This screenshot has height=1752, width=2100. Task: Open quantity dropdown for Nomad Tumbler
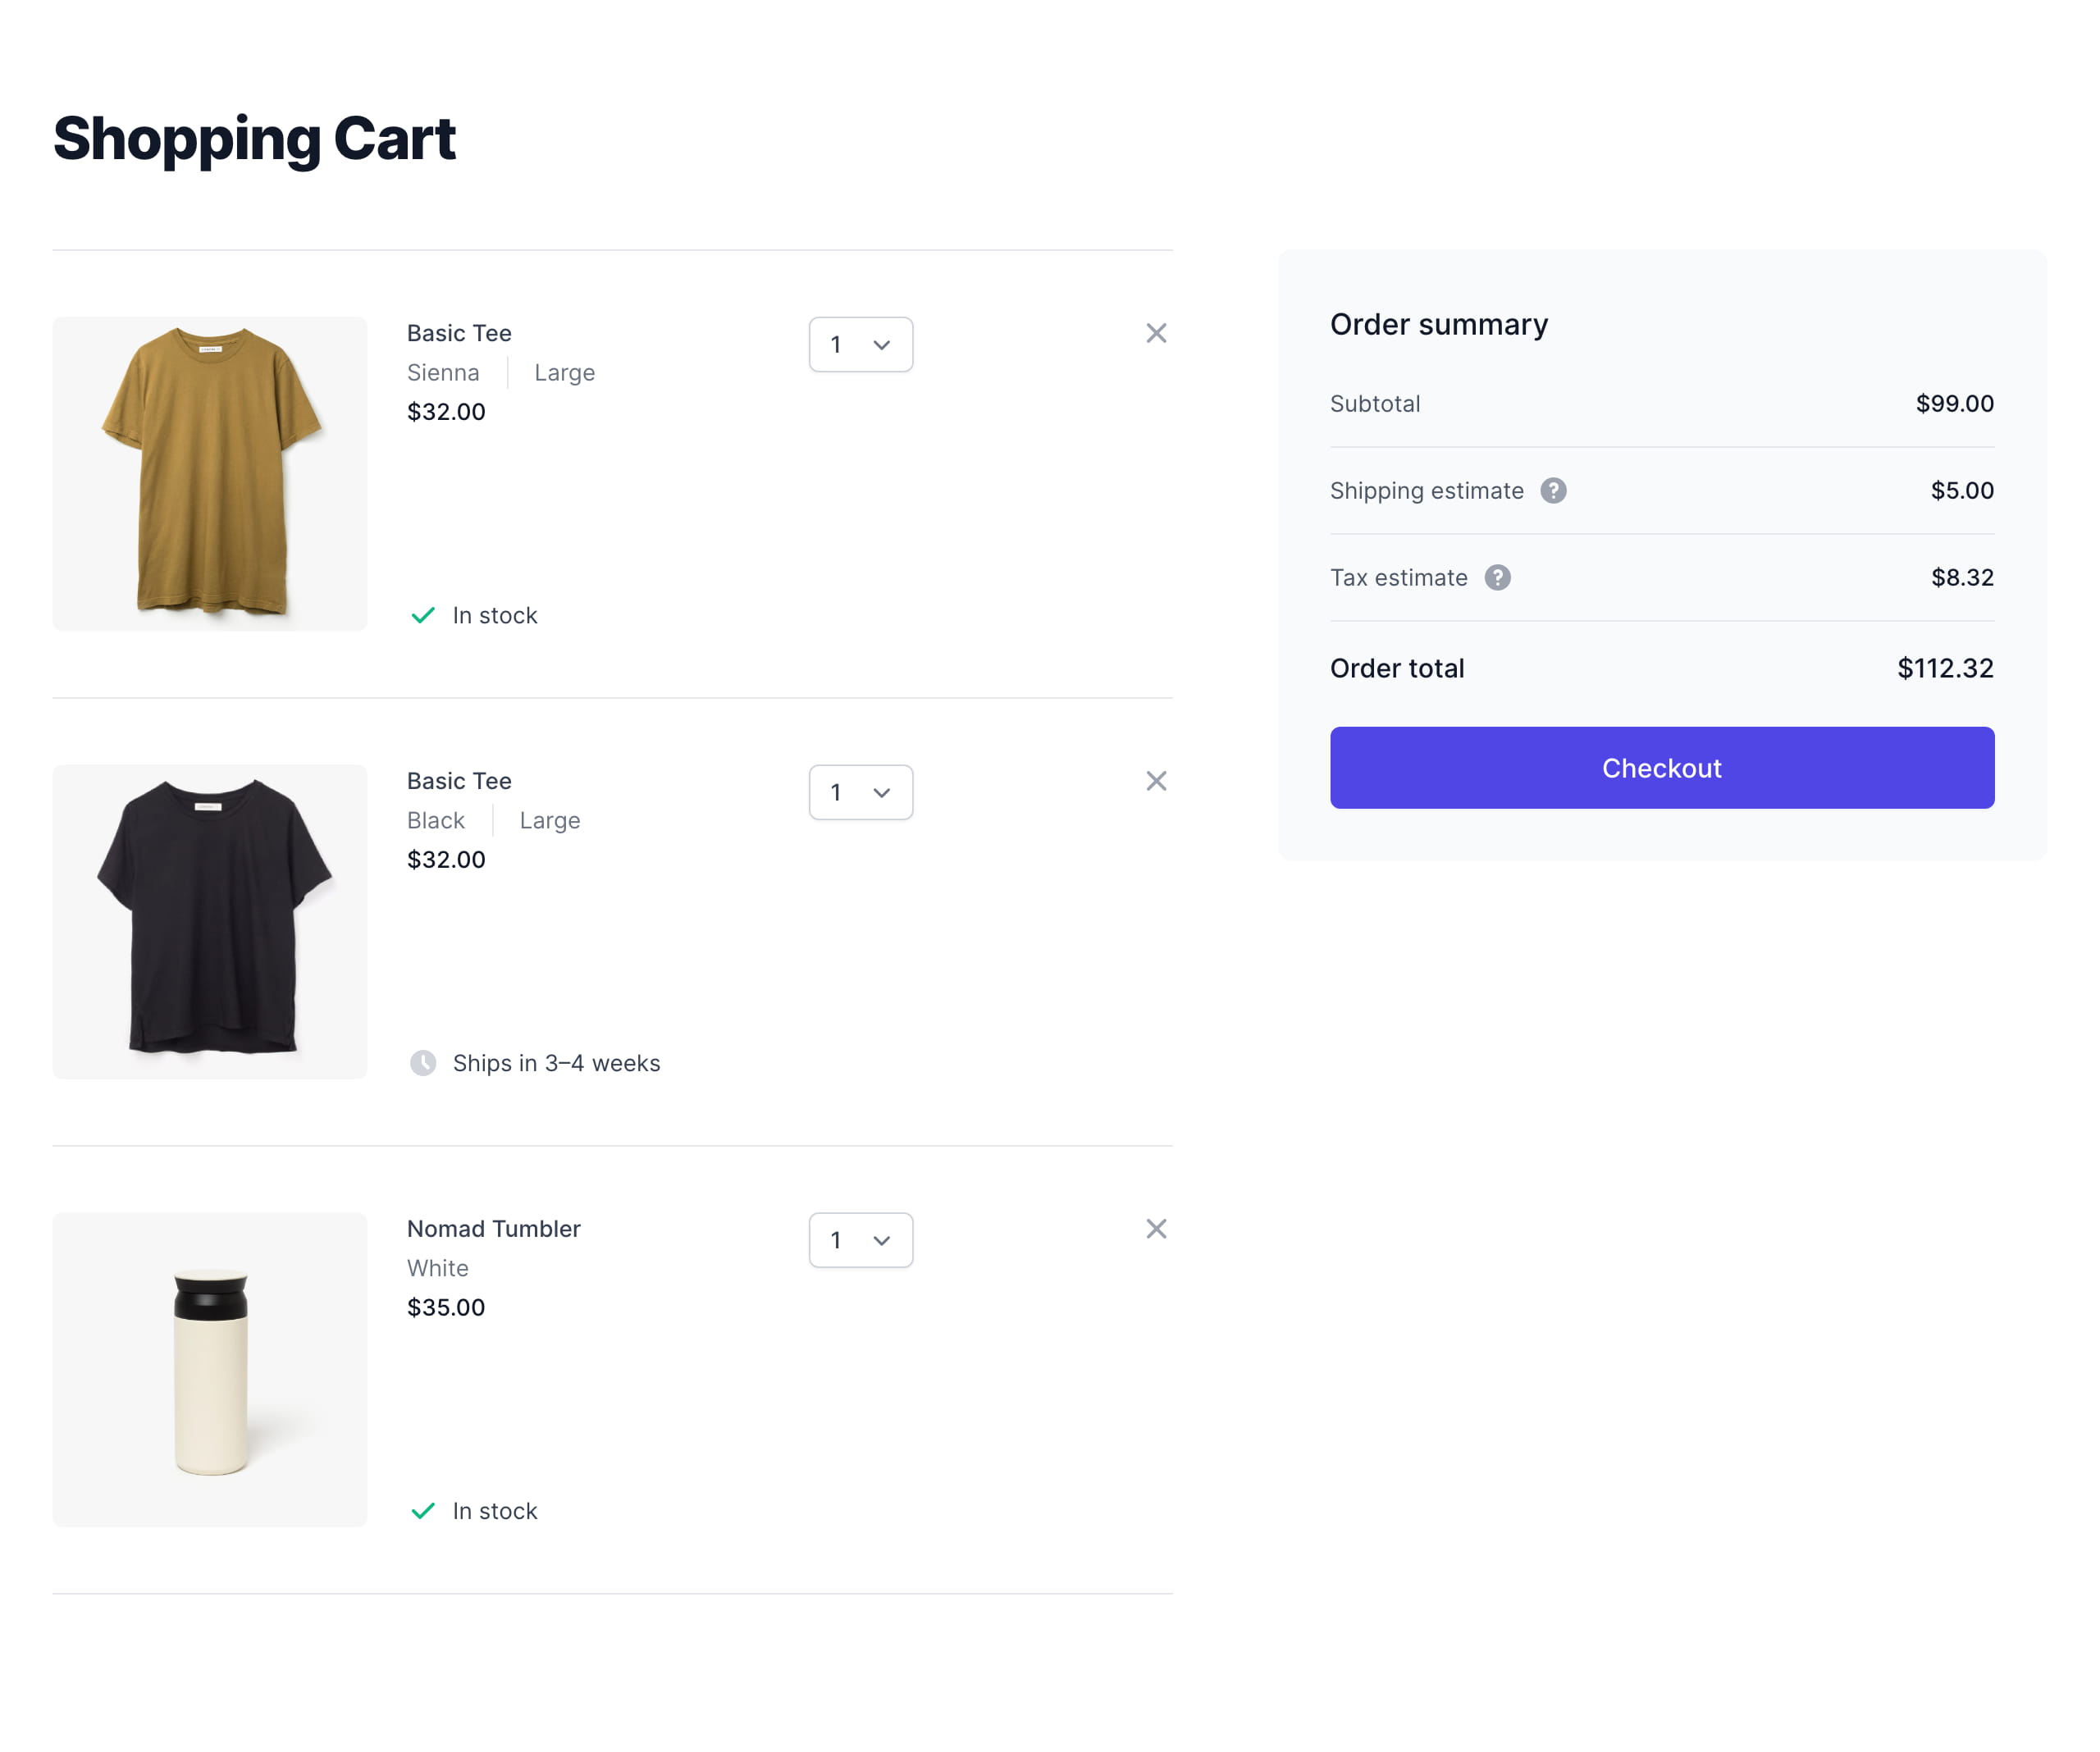tap(860, 1241)
